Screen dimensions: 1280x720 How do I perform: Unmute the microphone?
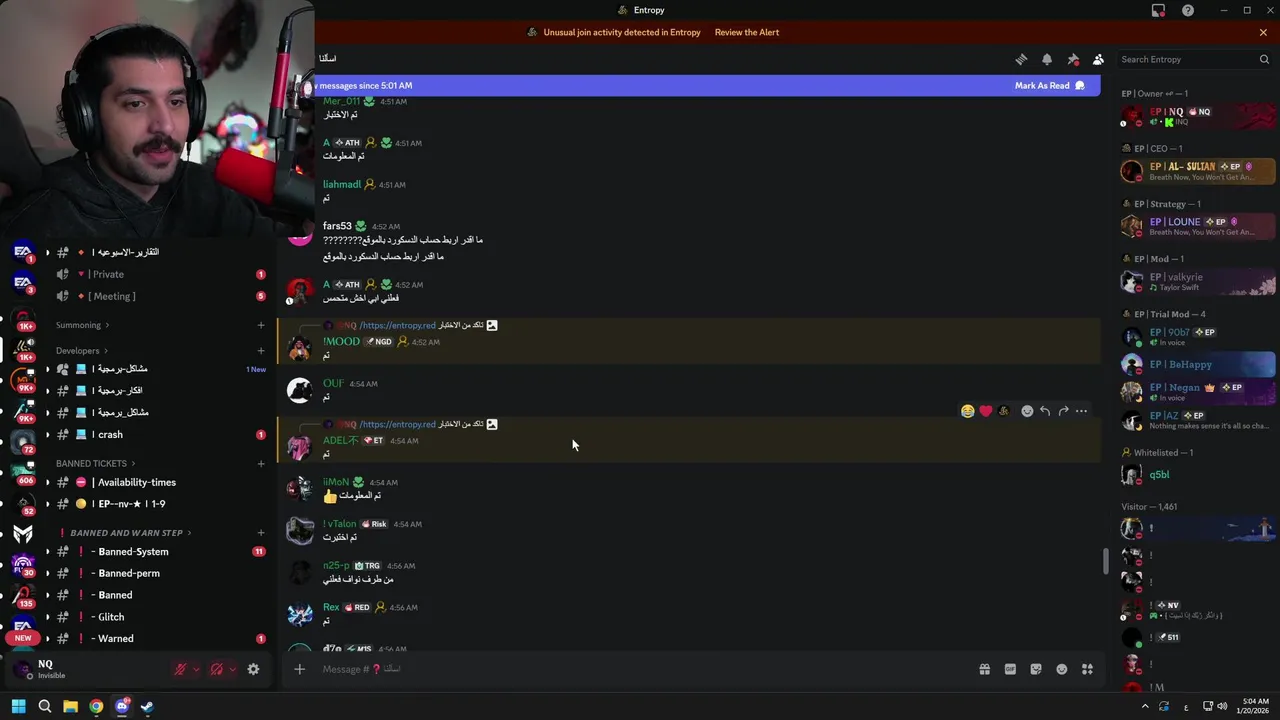pyautogui.click(x=180, y=670)
